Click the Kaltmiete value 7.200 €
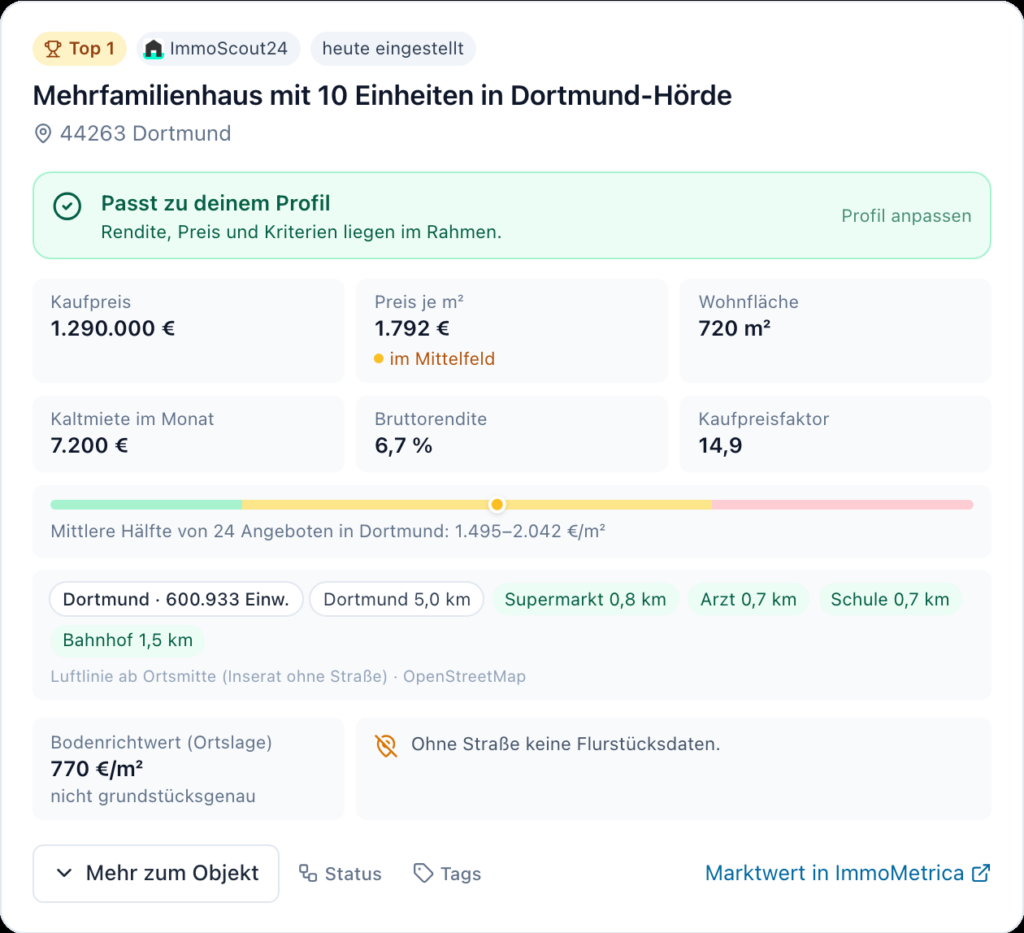Screen dimensions: 1024x933 [x=89, y=445]
